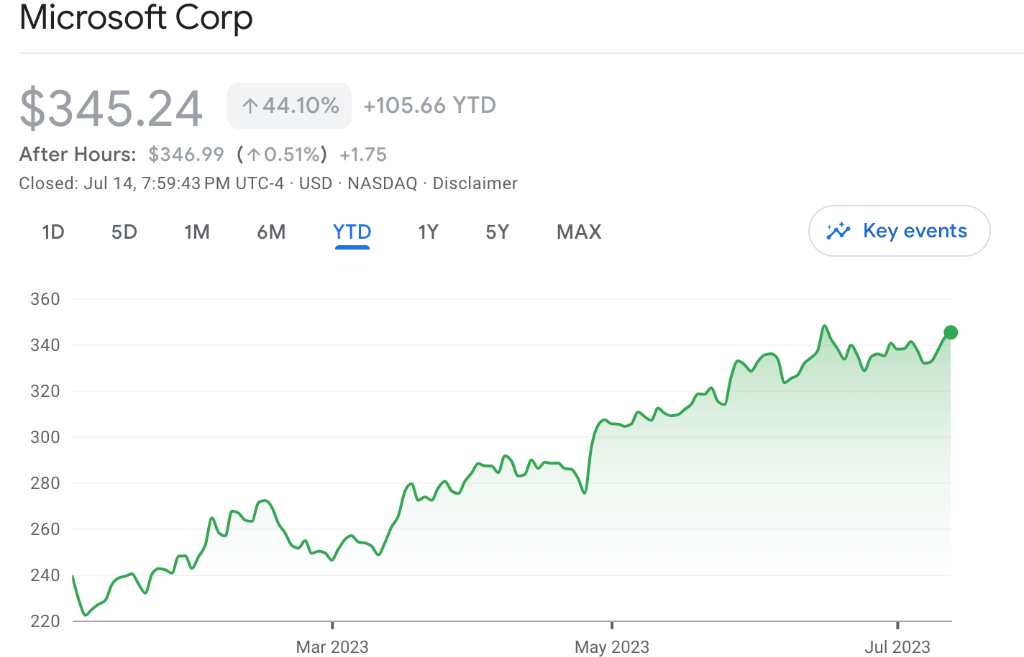Click the May 2023 axis marker

tap(612, 647)
